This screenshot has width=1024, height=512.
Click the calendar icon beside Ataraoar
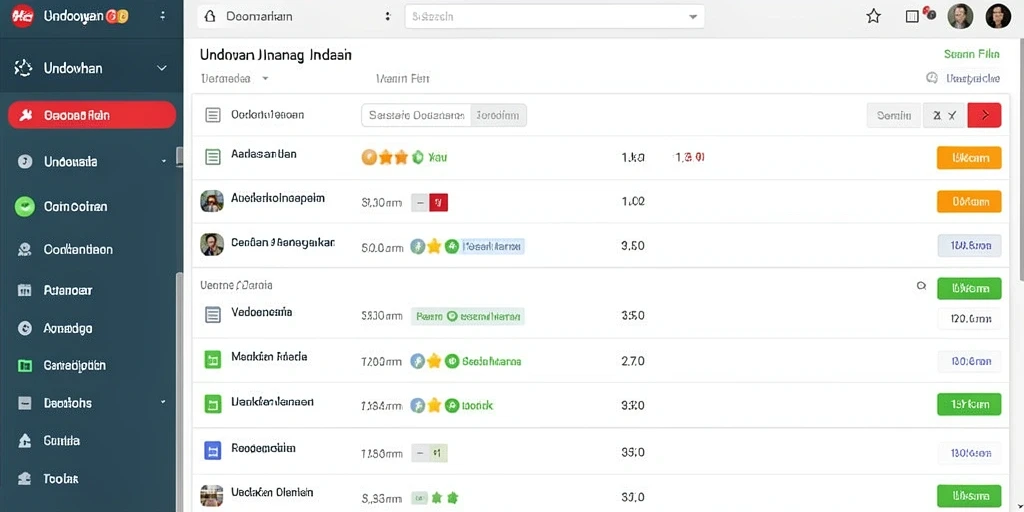coord(25,291)
